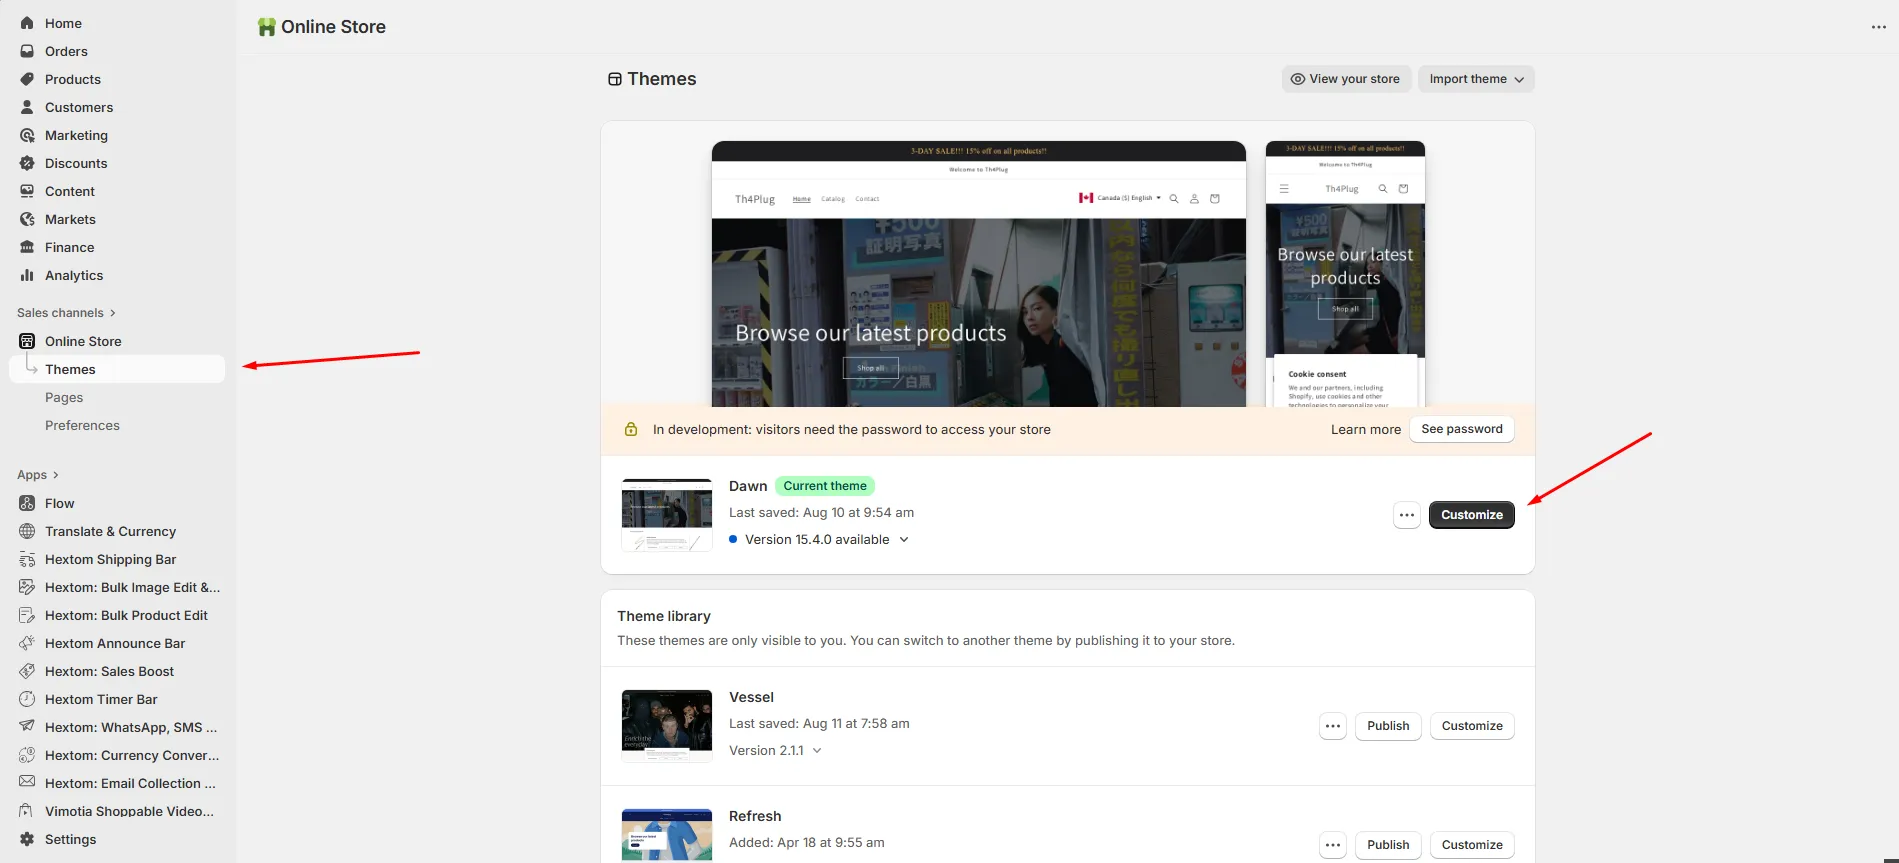The width and height of the screenshot is (1899, 863).
Task: Open Analytics bar chart icon
Action: point(27,275)
